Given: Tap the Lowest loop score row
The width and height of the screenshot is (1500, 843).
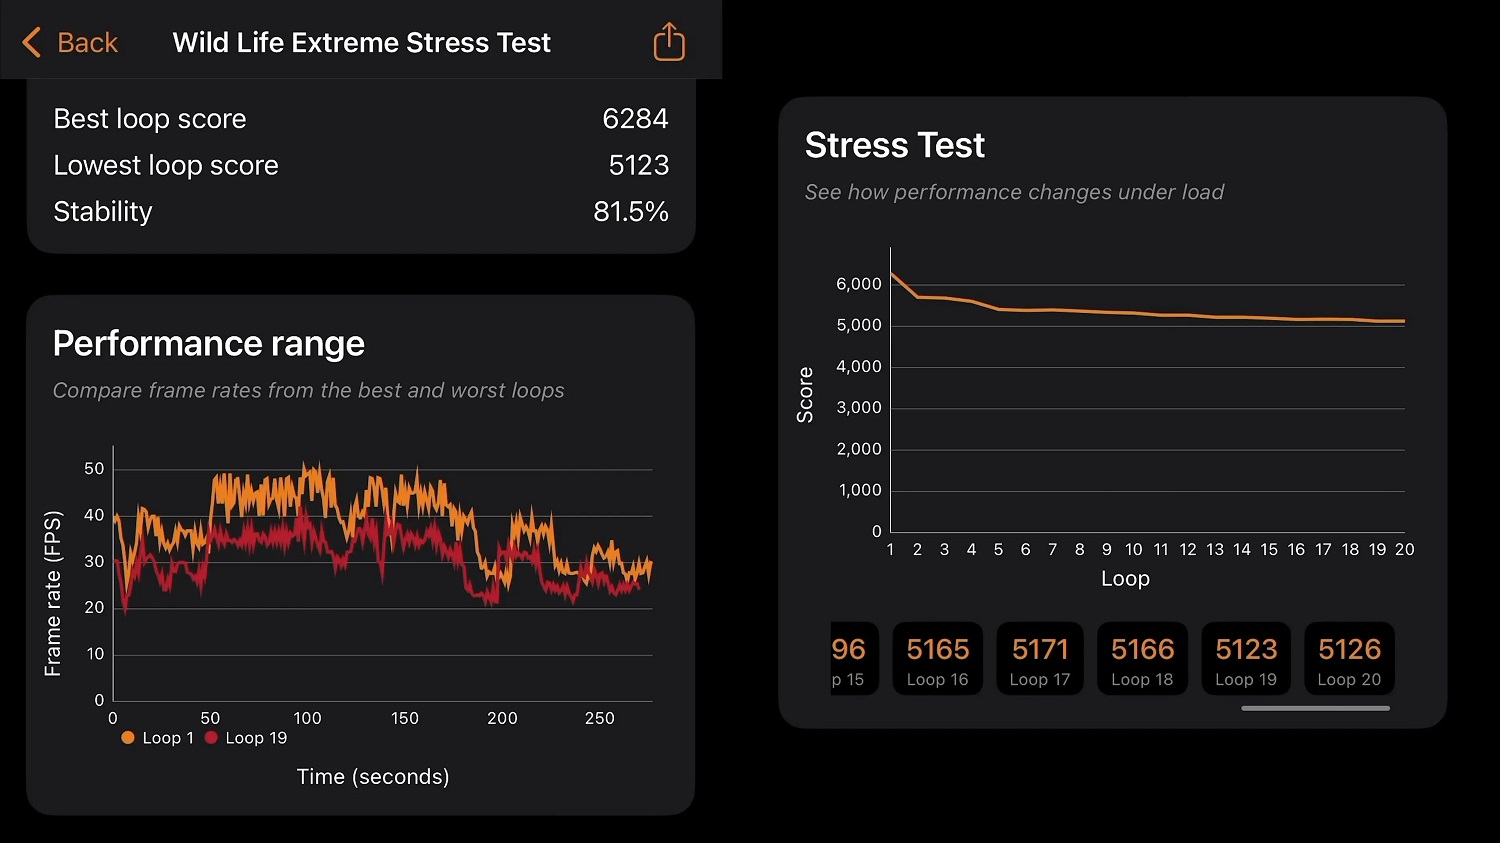Looking at the screenshot, I should [360, 165].
